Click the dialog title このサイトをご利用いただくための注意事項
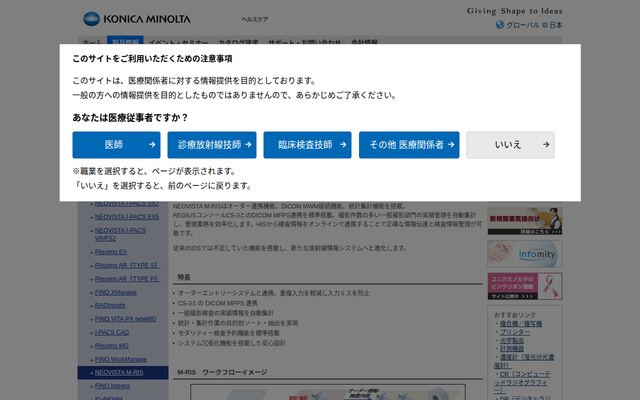Image resolution: width=640 pixels, height=400 pixels. [152, 59]
